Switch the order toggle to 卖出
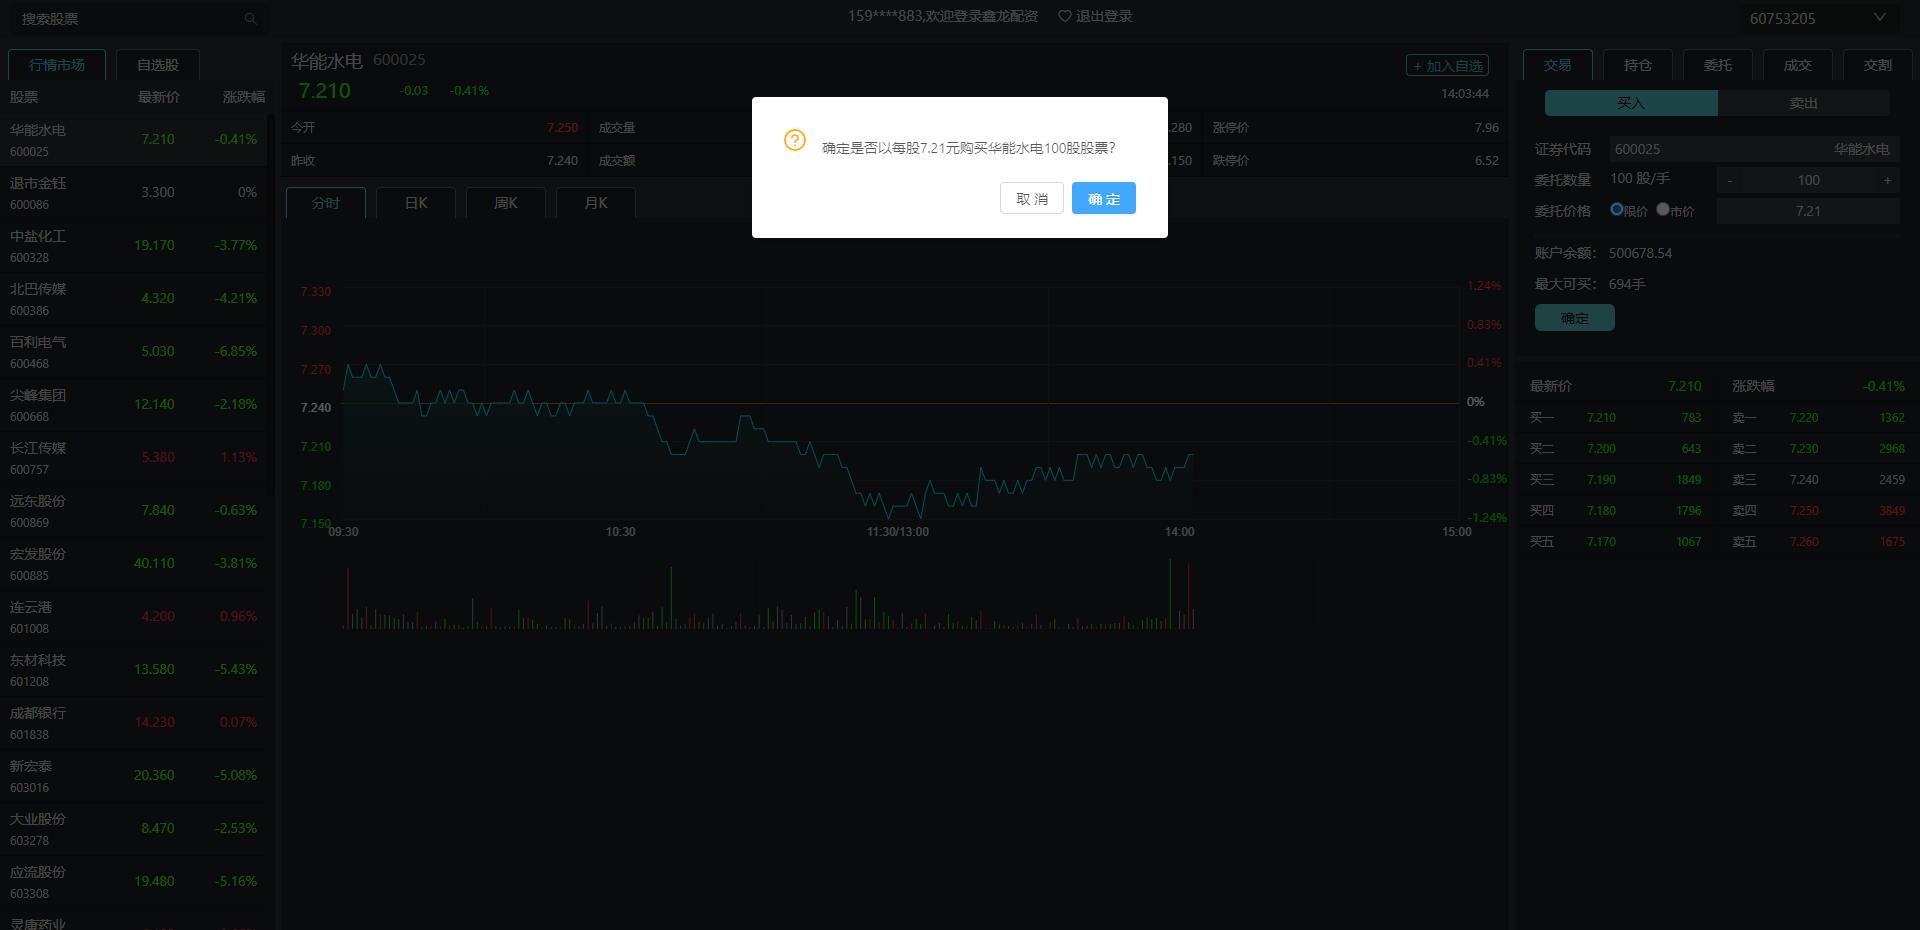The image size is (1920, 930). 1803,103
